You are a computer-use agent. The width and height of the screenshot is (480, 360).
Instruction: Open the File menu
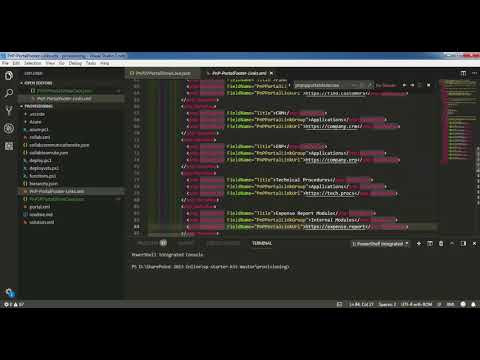[5, 63]
